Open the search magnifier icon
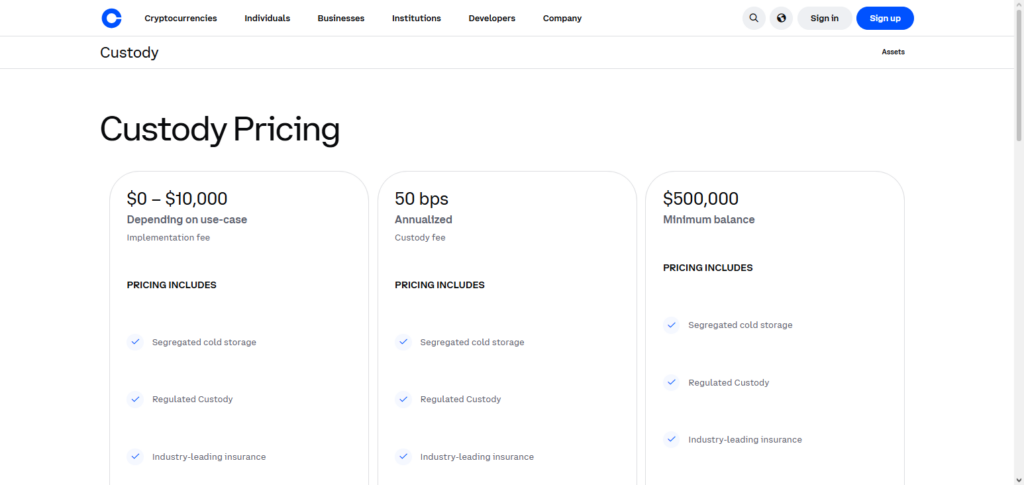 click(754, 18)
